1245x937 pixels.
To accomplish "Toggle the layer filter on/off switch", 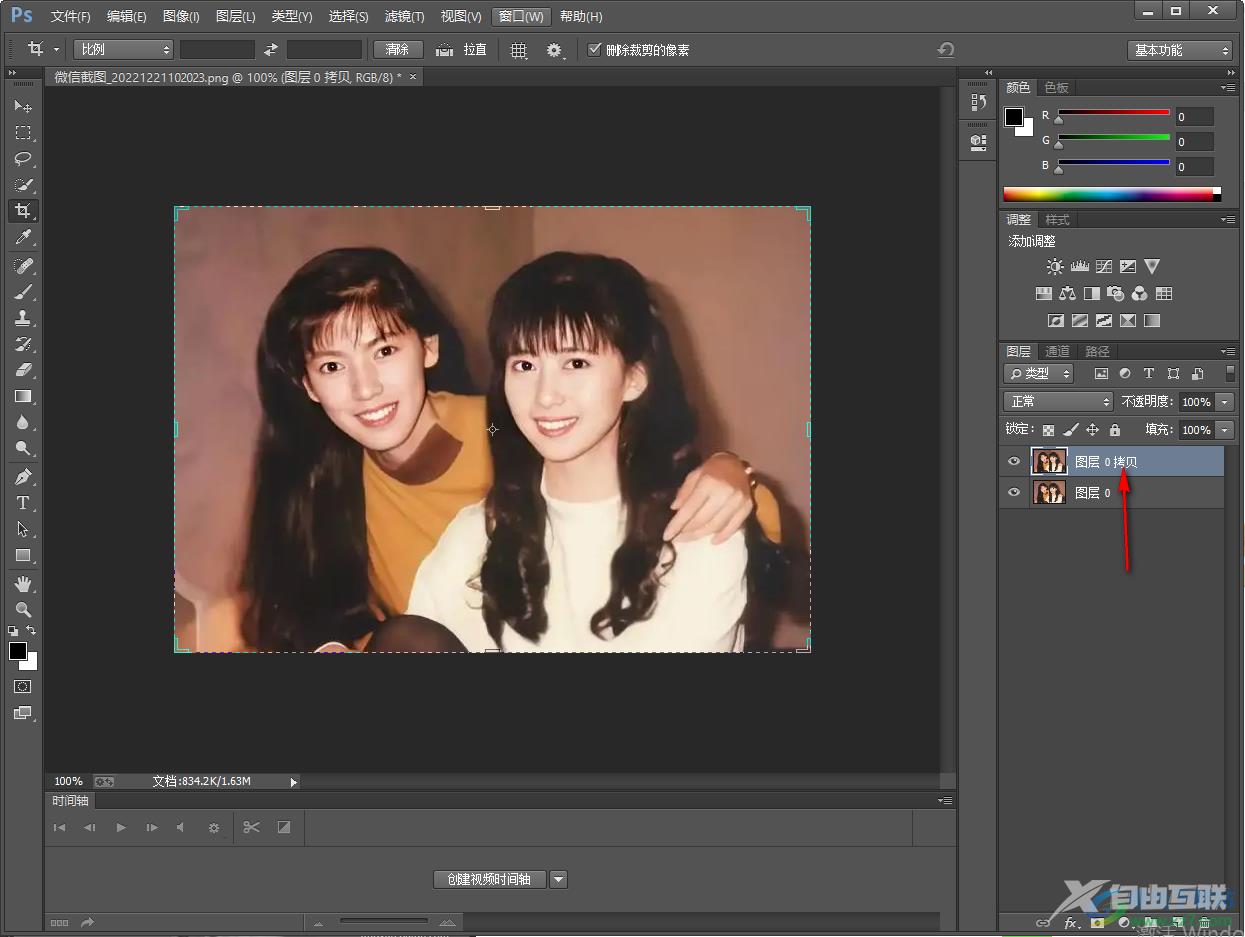I will [x=1230, y=373].
